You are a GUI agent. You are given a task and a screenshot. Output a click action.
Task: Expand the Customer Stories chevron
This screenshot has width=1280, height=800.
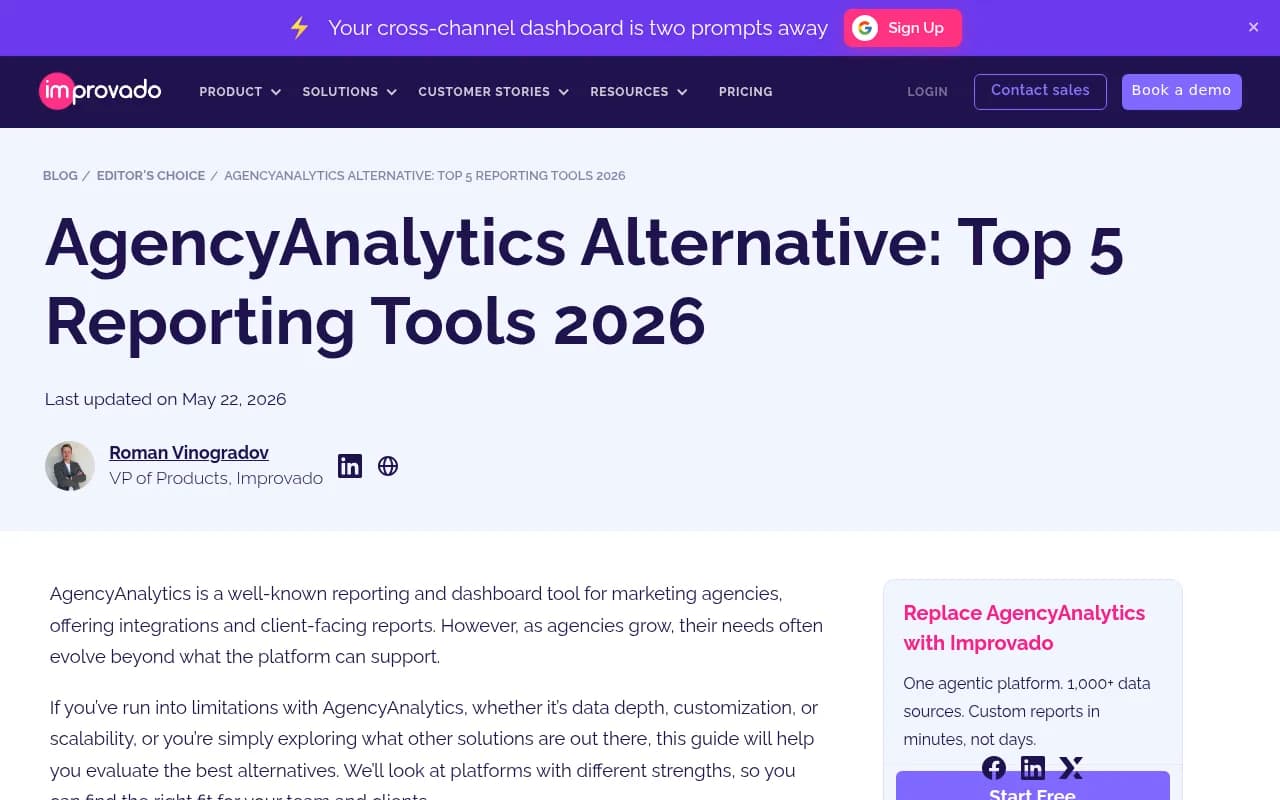click(x=563, y=92)
